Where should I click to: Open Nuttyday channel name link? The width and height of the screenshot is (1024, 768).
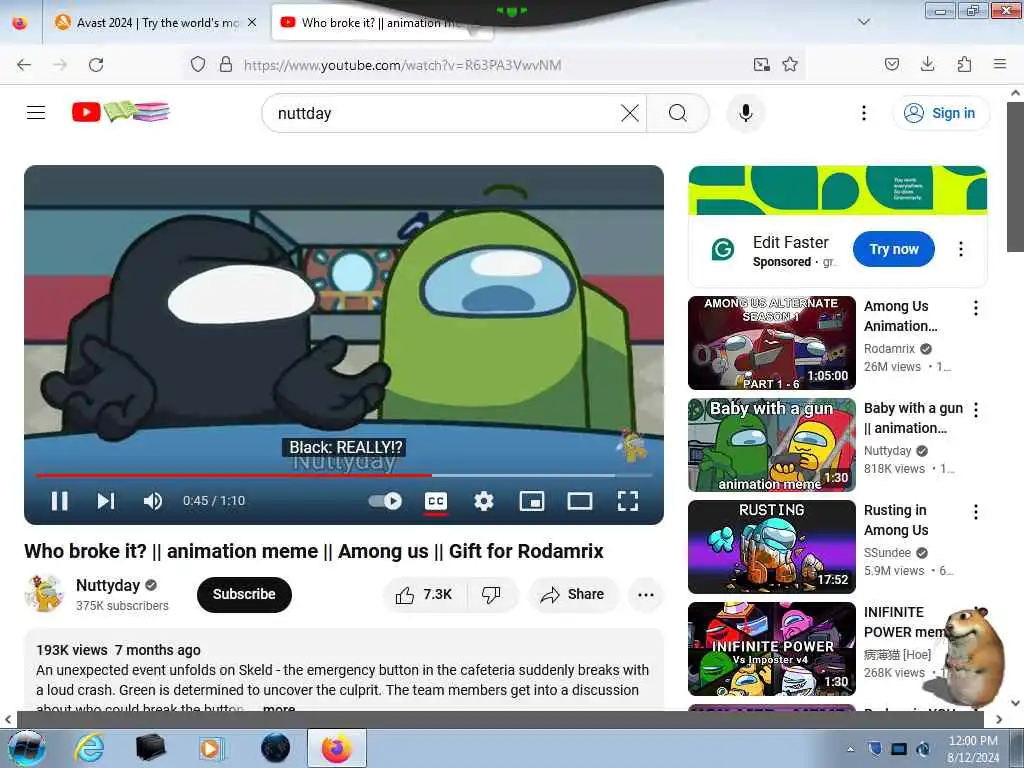[108, 585]
